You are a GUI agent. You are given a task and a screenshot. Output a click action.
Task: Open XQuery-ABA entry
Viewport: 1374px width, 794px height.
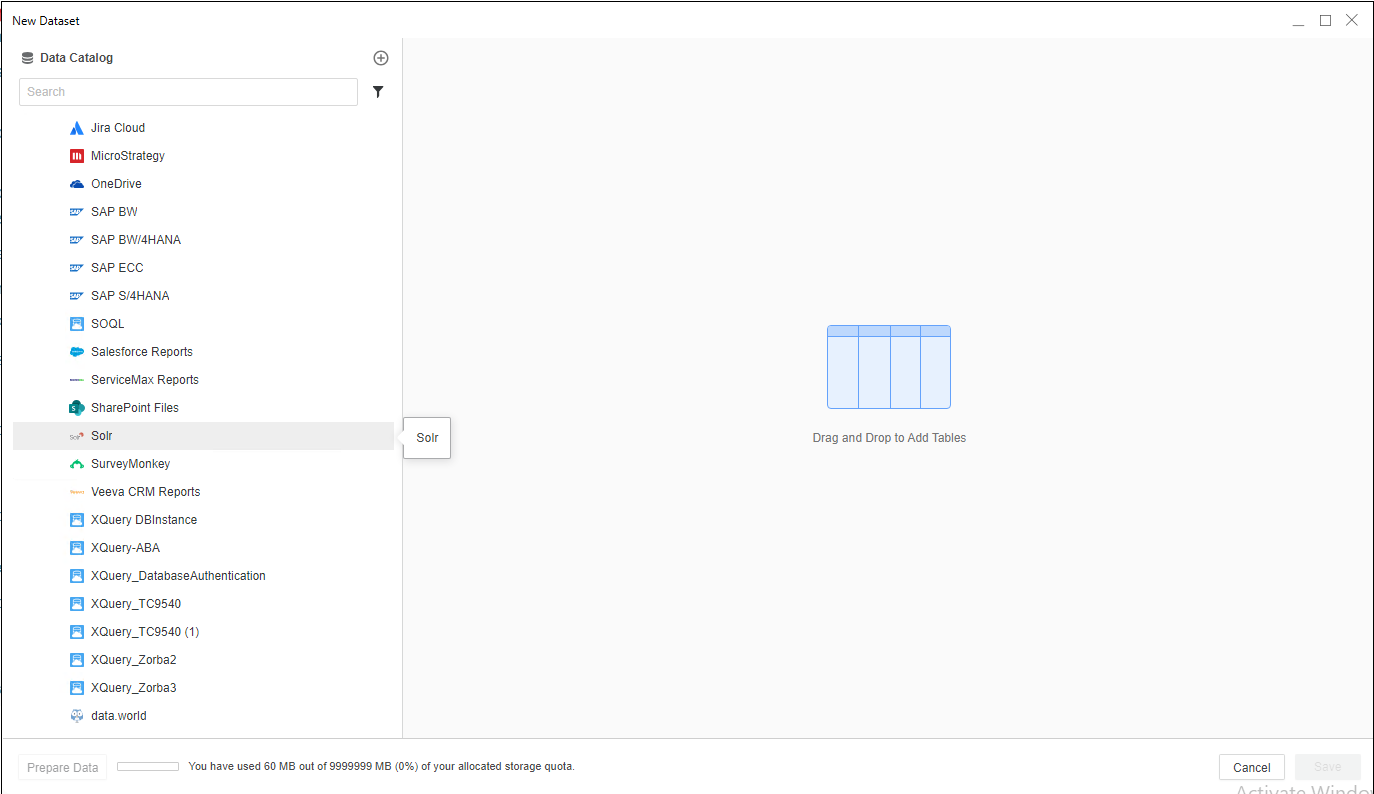[x=203, y=548]
